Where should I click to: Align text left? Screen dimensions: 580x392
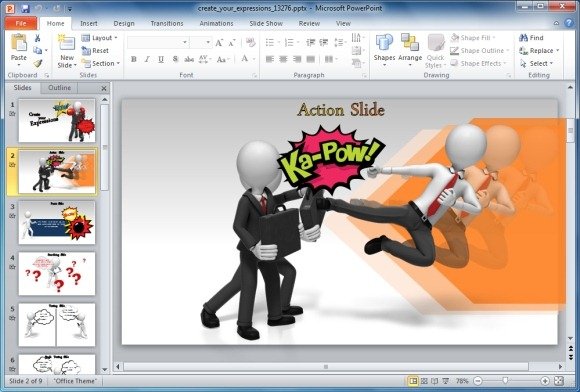(270, 59)
